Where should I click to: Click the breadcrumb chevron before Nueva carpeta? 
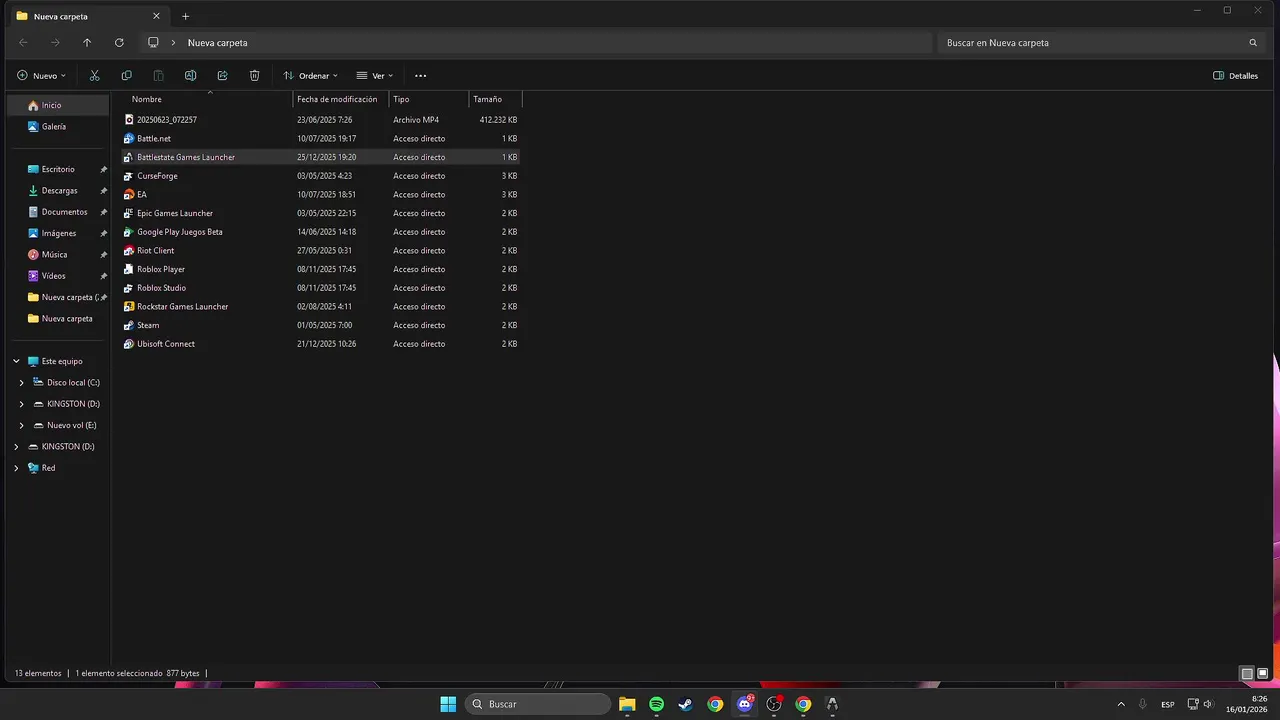click(174, 43)
